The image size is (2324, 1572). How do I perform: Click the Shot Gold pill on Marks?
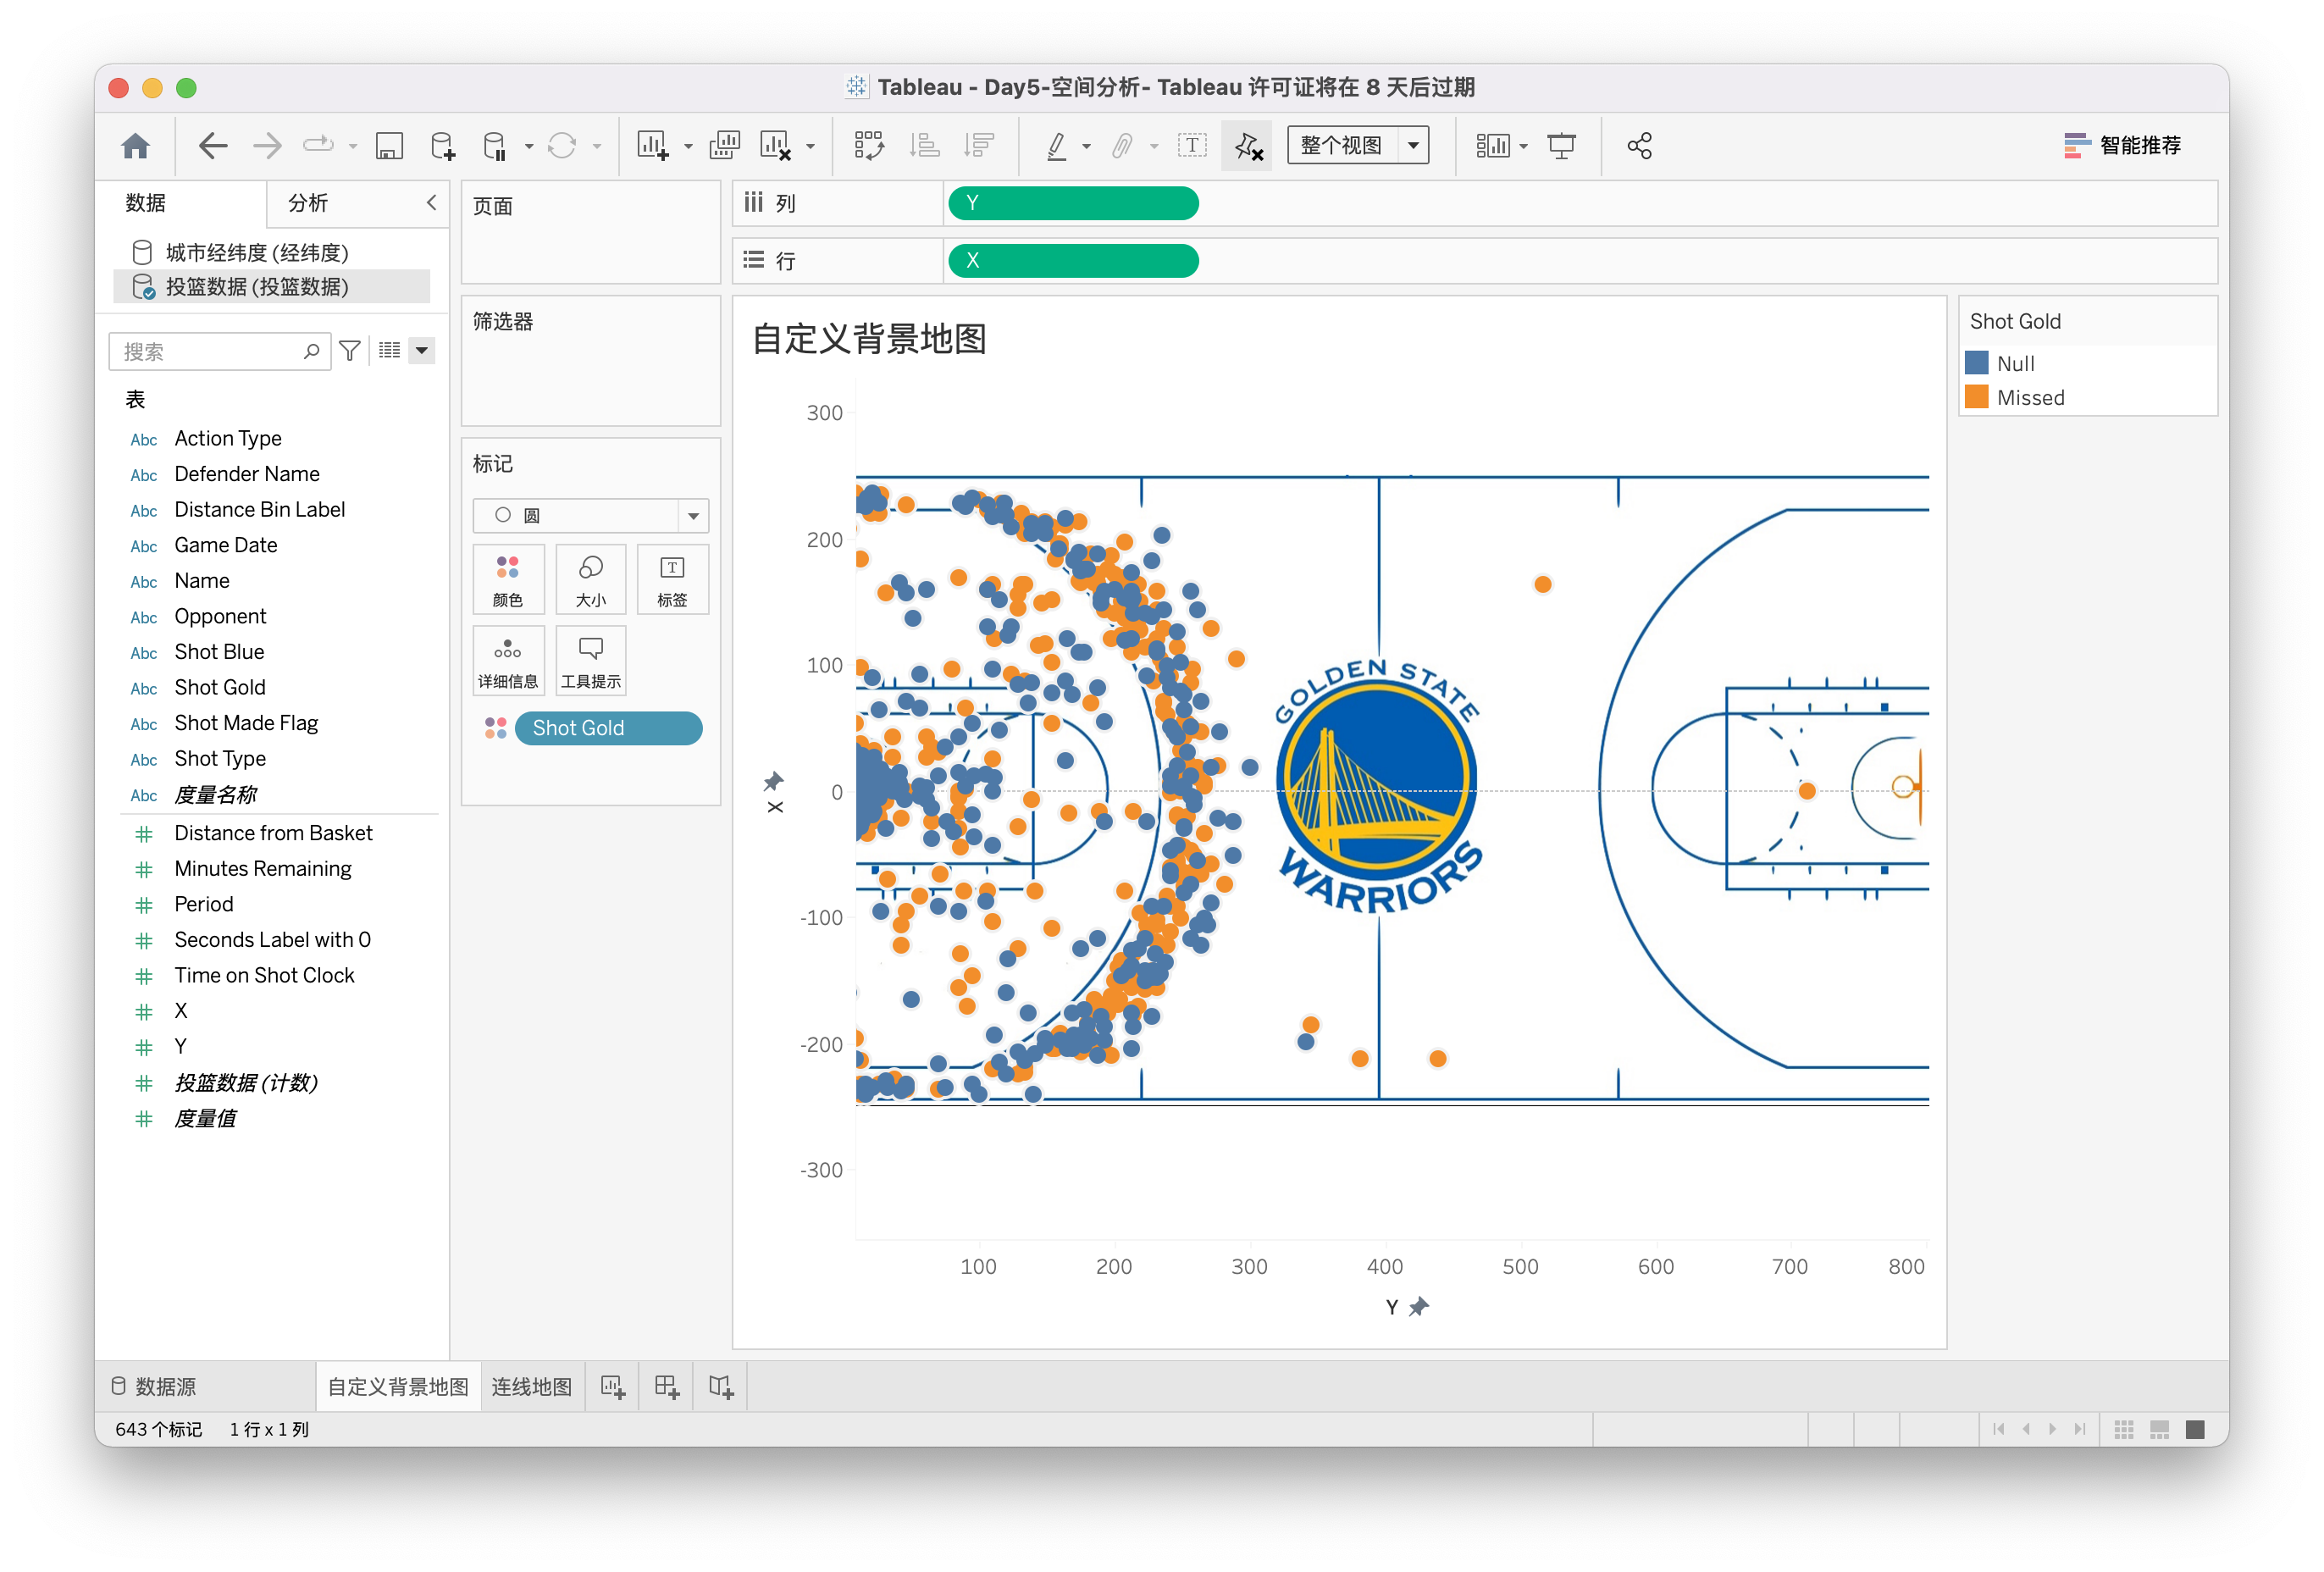coord(608,728)
